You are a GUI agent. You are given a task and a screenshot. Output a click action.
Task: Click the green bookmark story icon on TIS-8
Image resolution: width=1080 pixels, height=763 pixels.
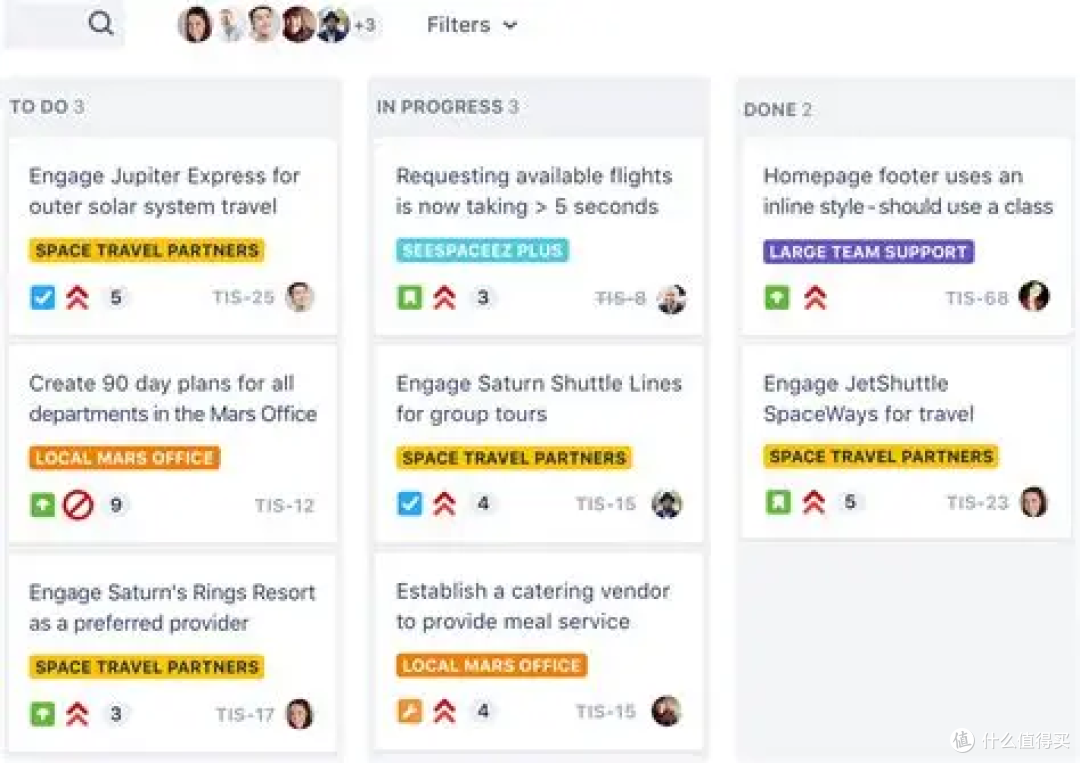tap(410, 297)
